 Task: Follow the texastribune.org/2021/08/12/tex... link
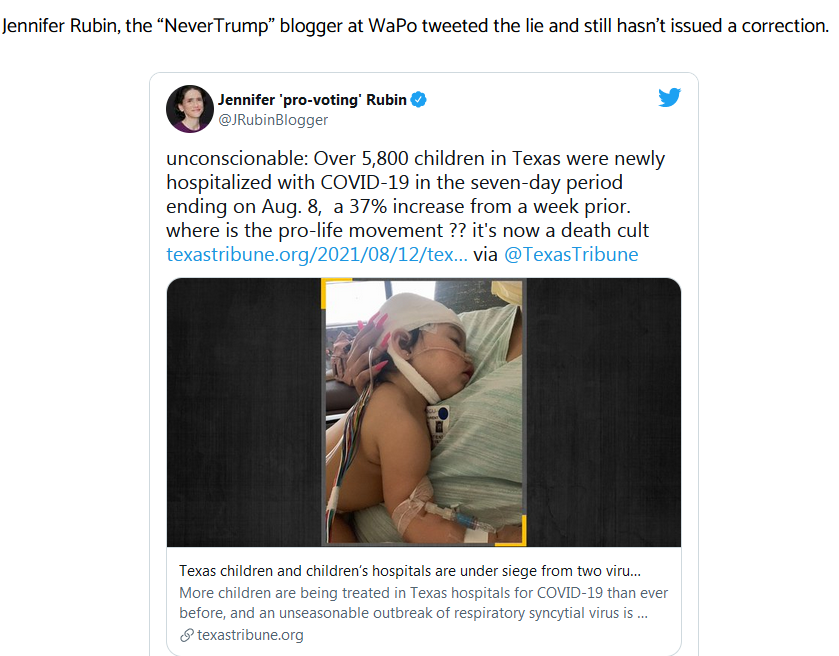tap(317, 254)
